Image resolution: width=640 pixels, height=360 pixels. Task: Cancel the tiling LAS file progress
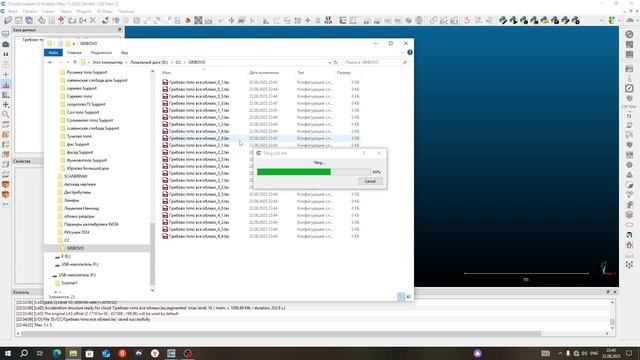[x=370, y=181]
